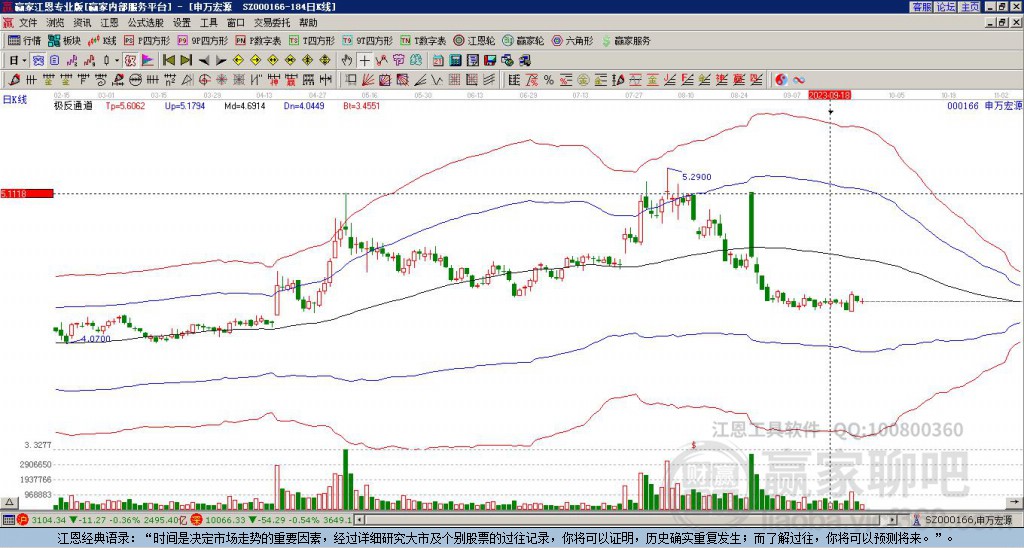Open the candlestick style dropdown arrow
Screen dimensions: 1024x548
117,60
